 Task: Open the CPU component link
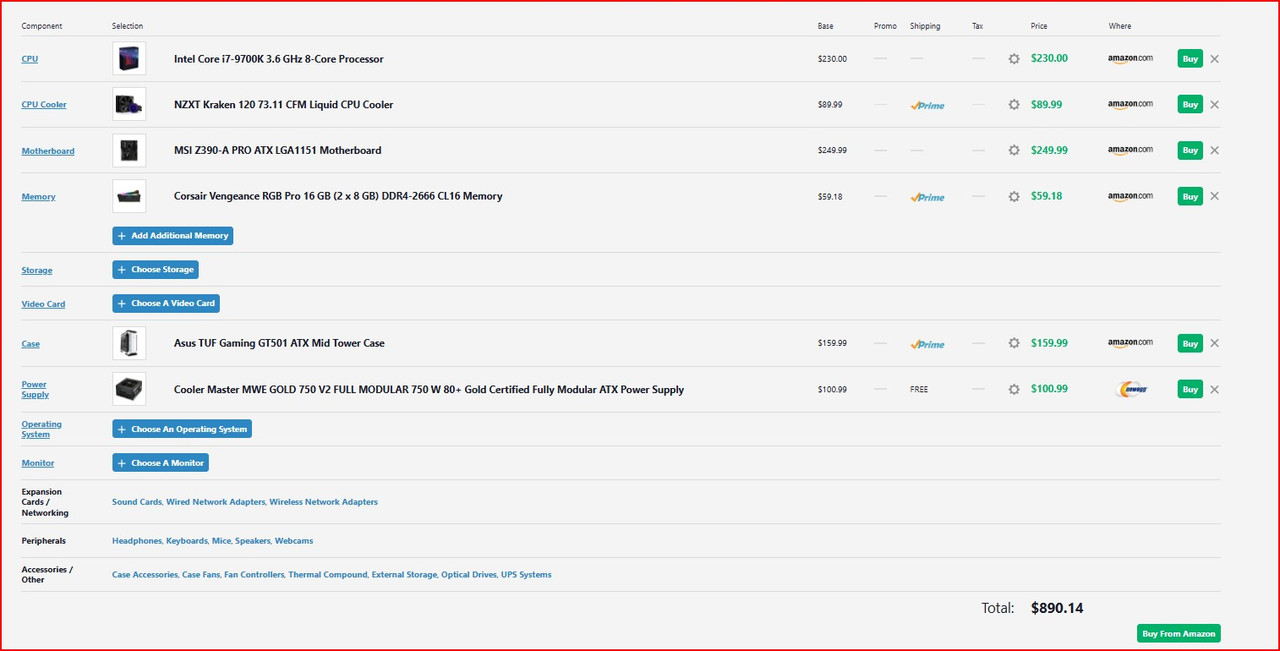tap(30, 59)
